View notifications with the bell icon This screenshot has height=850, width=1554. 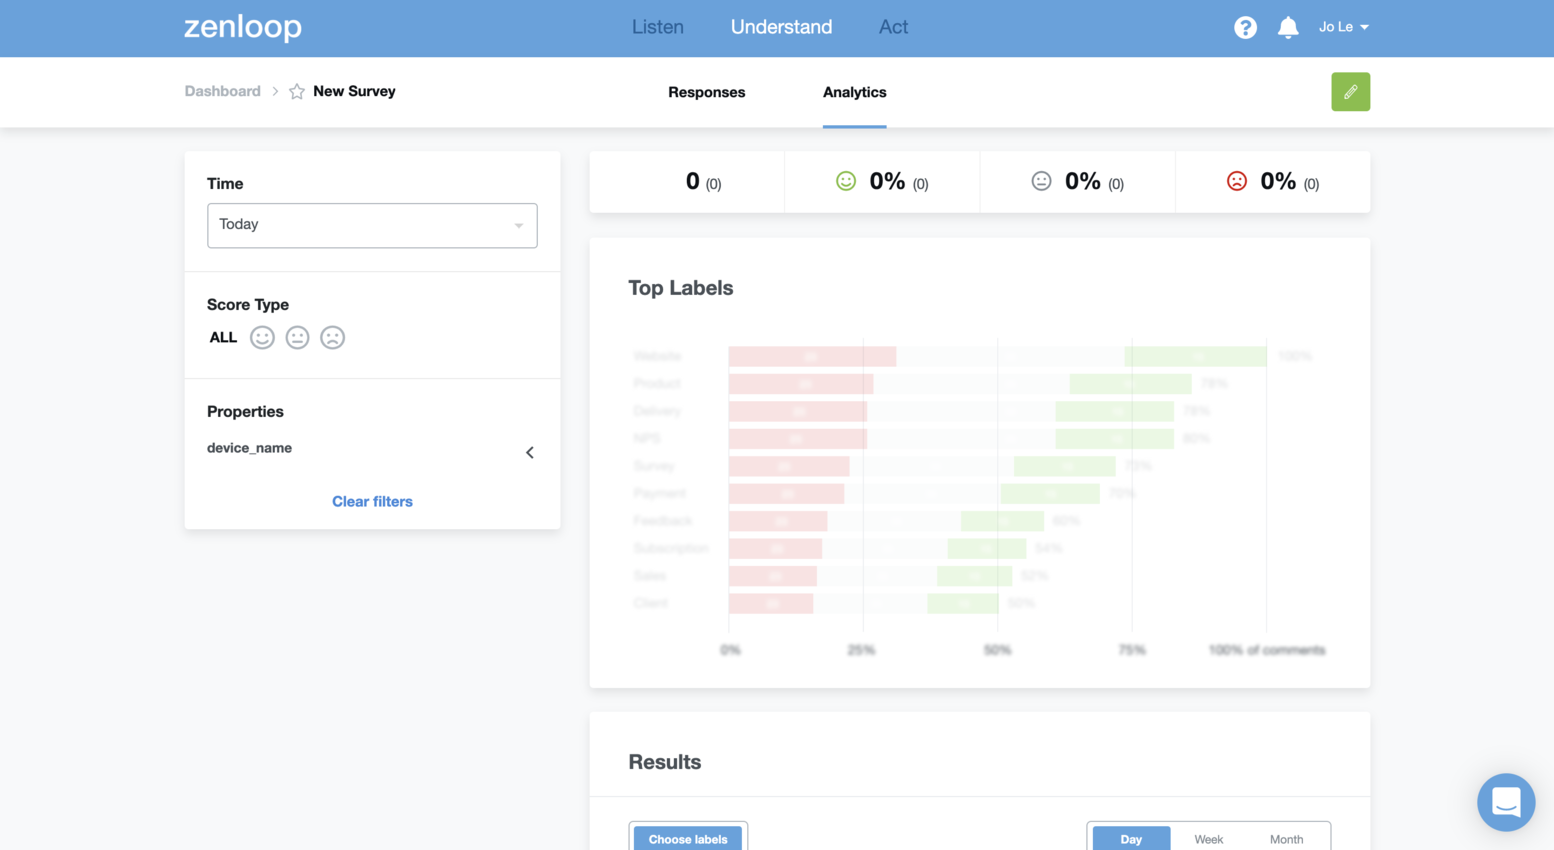1287,27
